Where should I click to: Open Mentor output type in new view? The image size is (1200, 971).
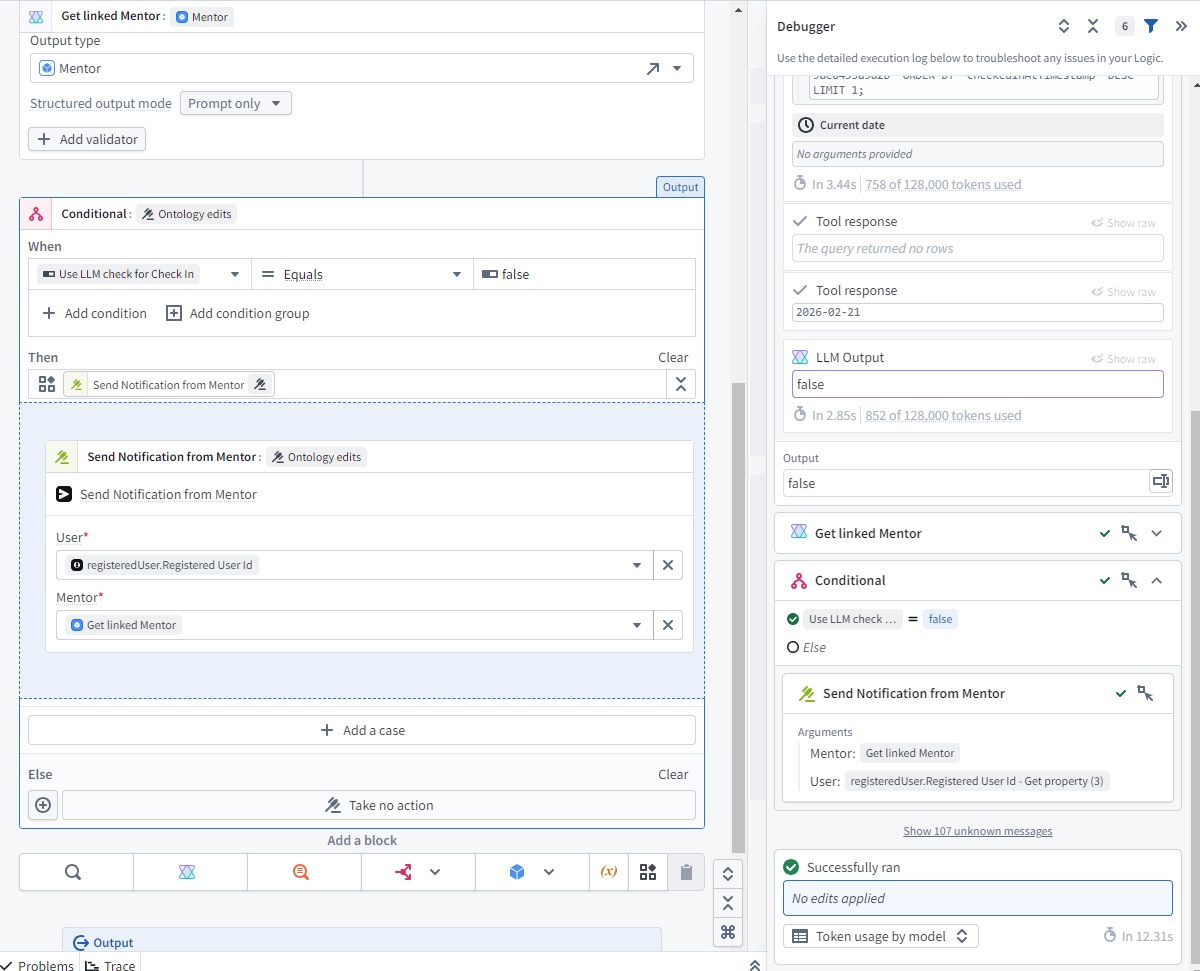[x=652, y=69]
